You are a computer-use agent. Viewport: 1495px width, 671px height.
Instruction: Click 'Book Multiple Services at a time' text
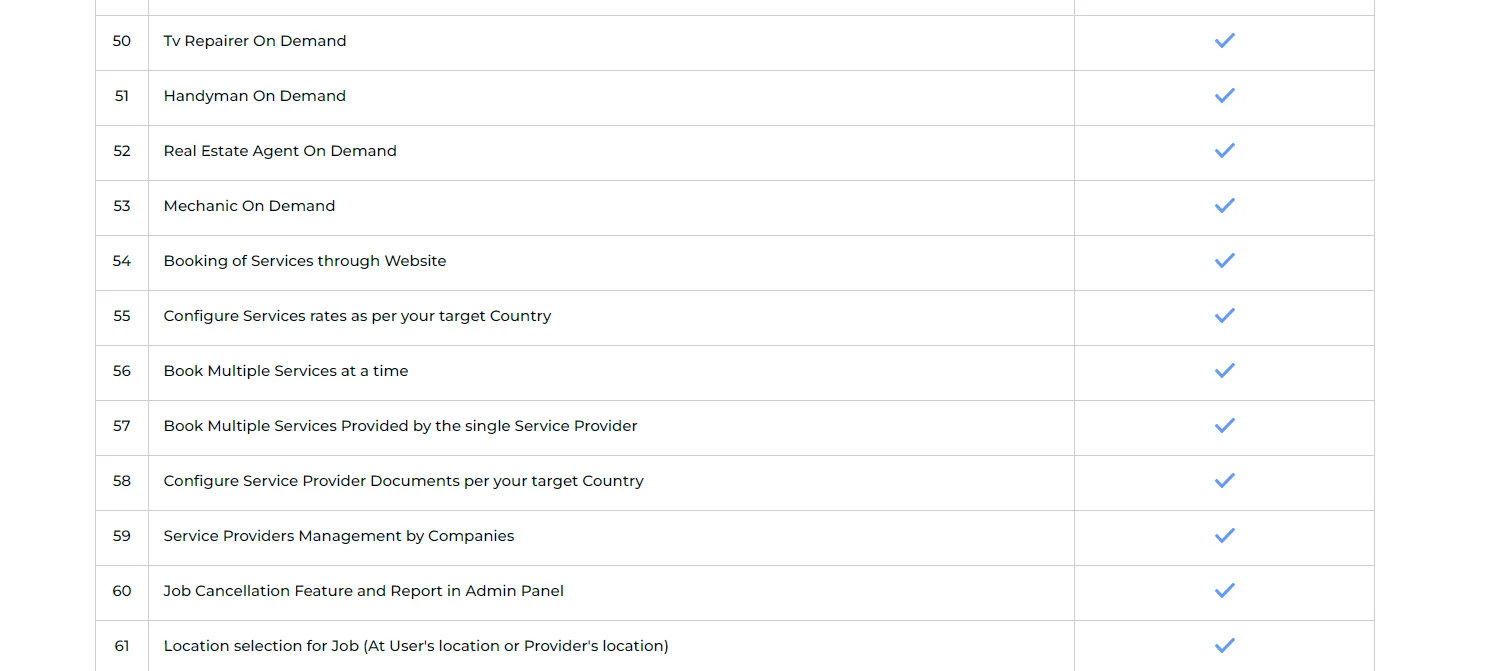[x=286, y=371]
